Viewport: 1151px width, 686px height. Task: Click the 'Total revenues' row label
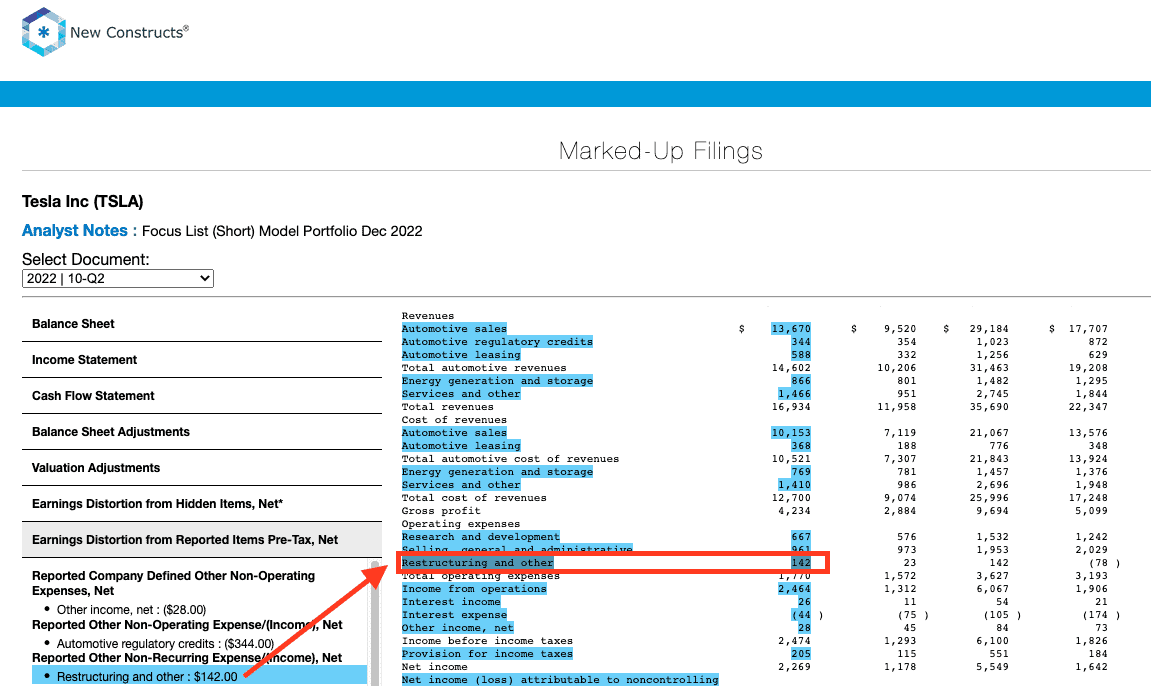coord(447,407)
